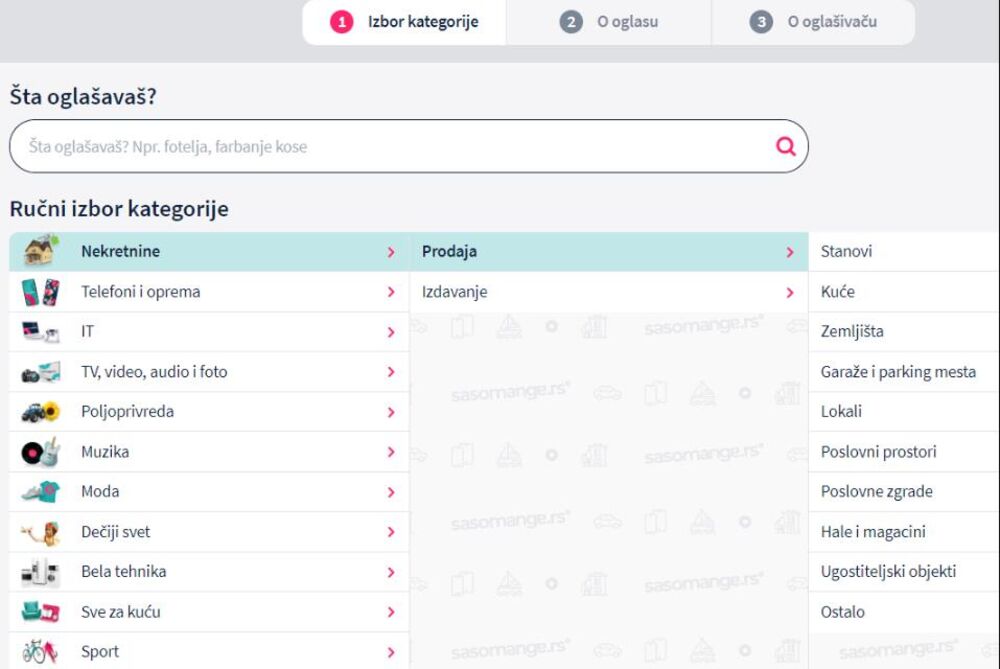This screenshot has width=1000, height=669.
Task: Open the Sve za kuću category
Action: coord(121,612)
